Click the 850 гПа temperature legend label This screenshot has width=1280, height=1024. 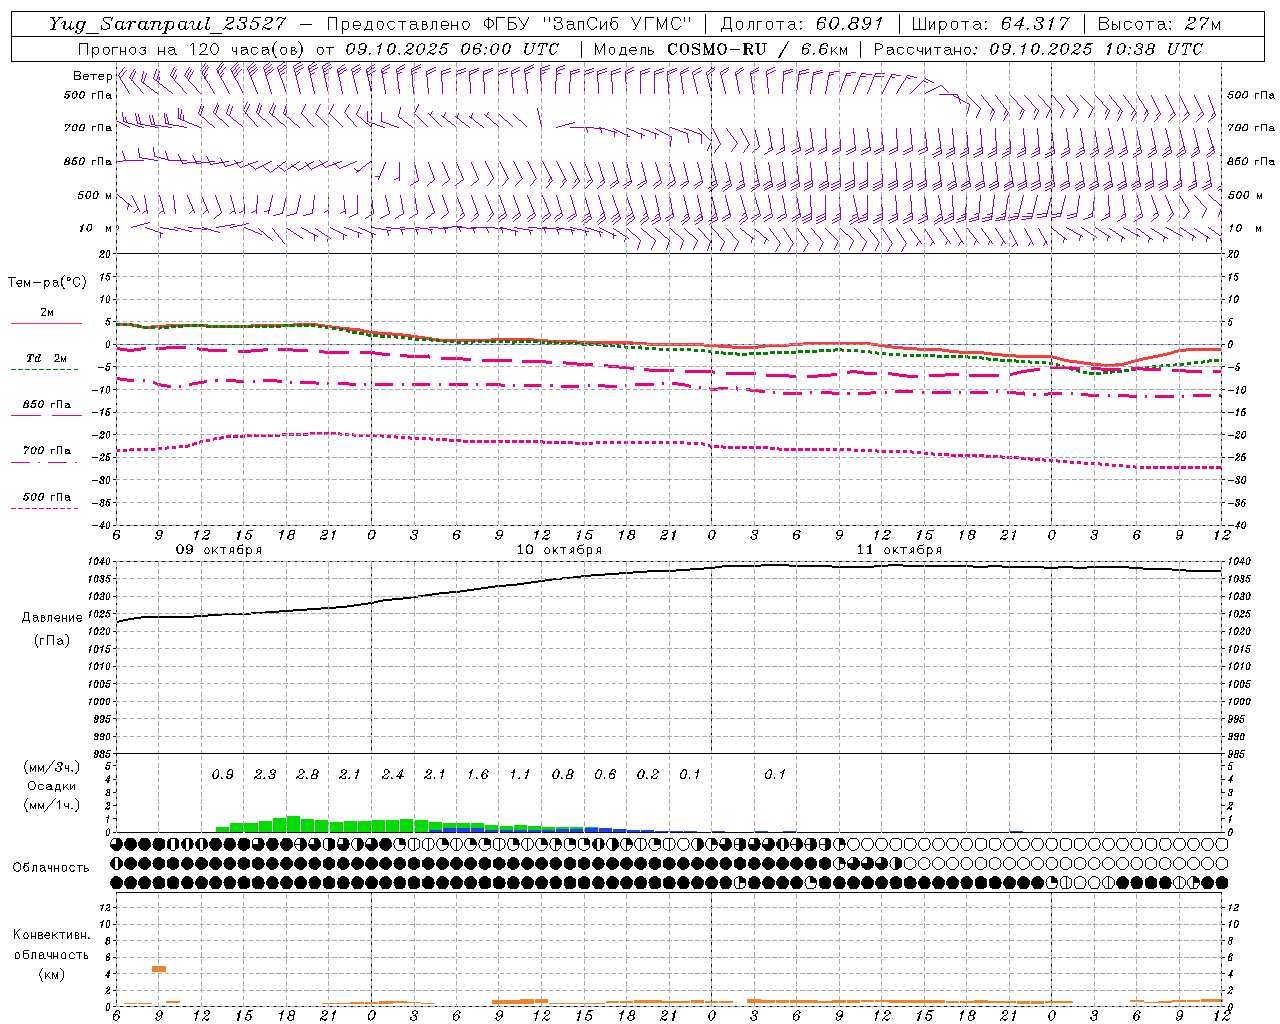click(x=47, y=405)
